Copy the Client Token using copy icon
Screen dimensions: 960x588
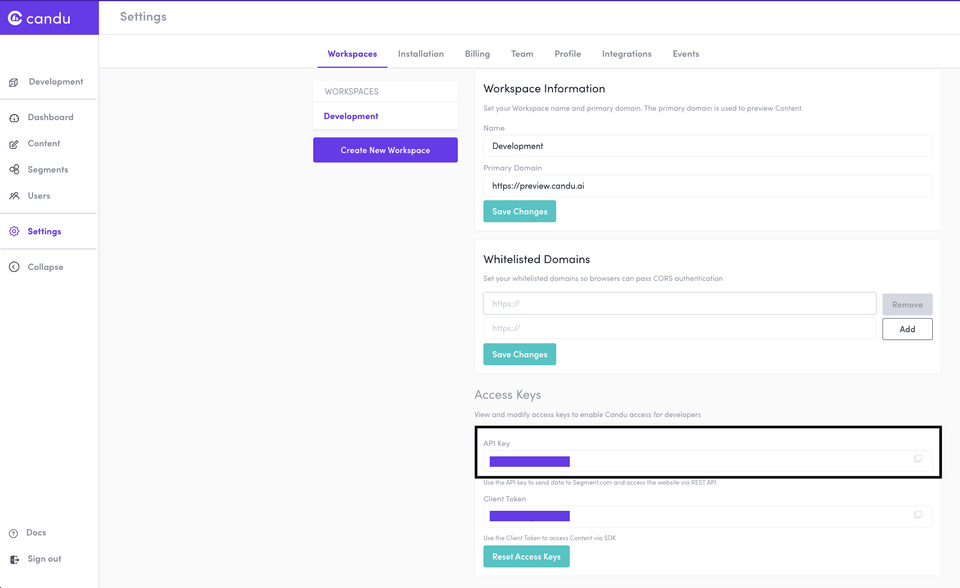tap(918, 515)
